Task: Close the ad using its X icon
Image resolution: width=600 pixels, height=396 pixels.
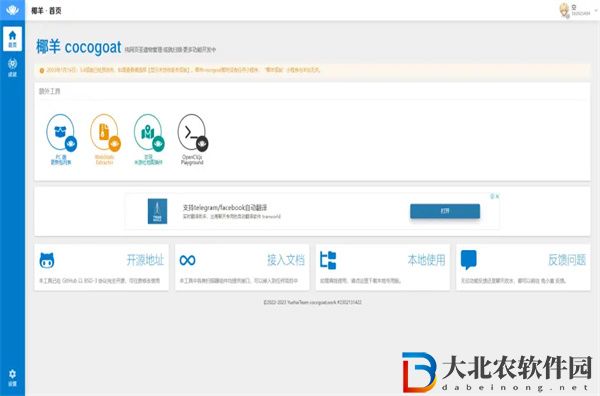Action: click(497, 196)
